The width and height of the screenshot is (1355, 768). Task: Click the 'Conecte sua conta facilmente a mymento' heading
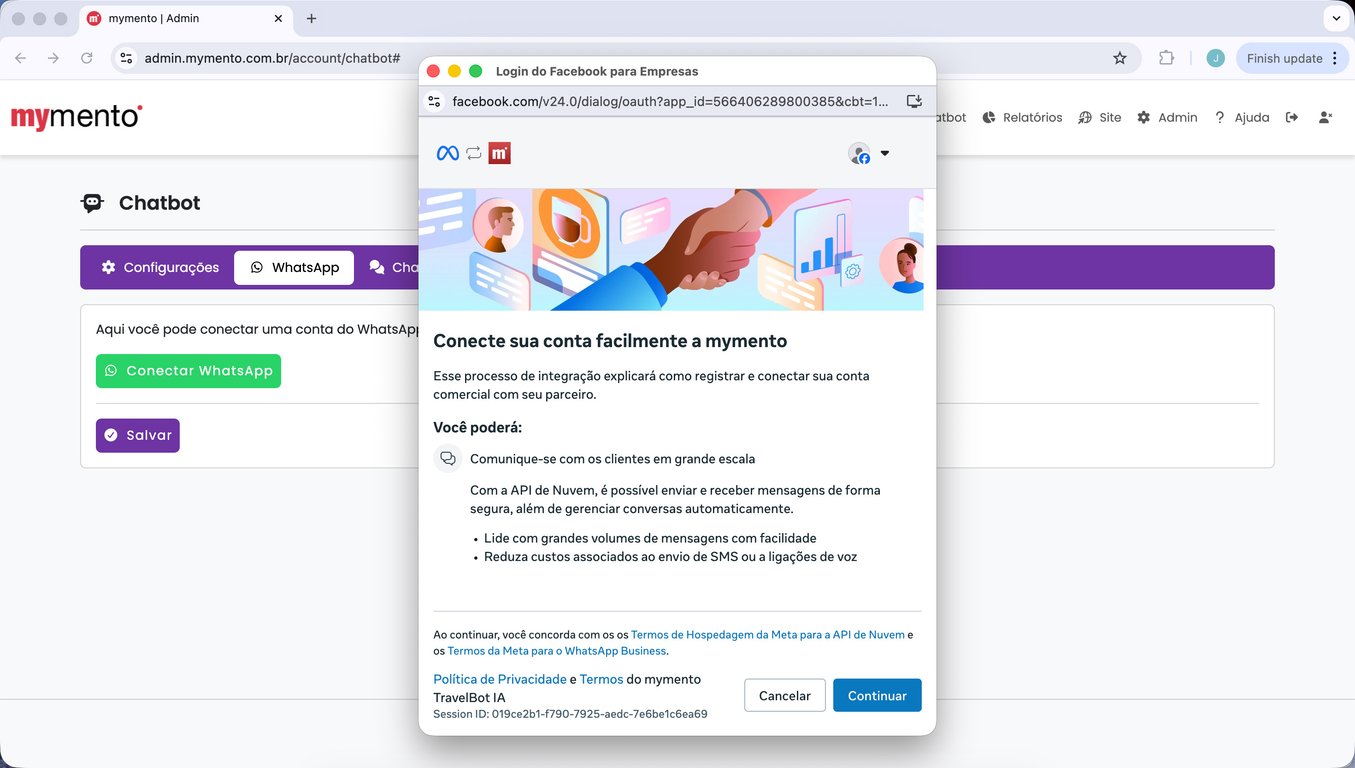[610, 341]
